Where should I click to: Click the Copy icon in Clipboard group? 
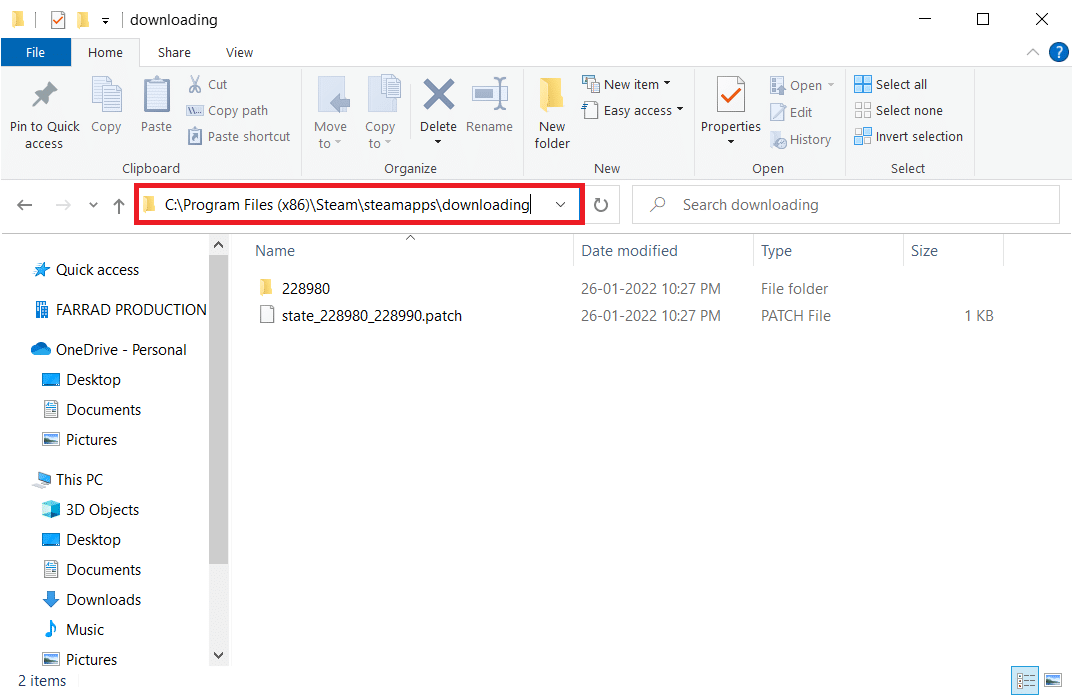point(106,94)
